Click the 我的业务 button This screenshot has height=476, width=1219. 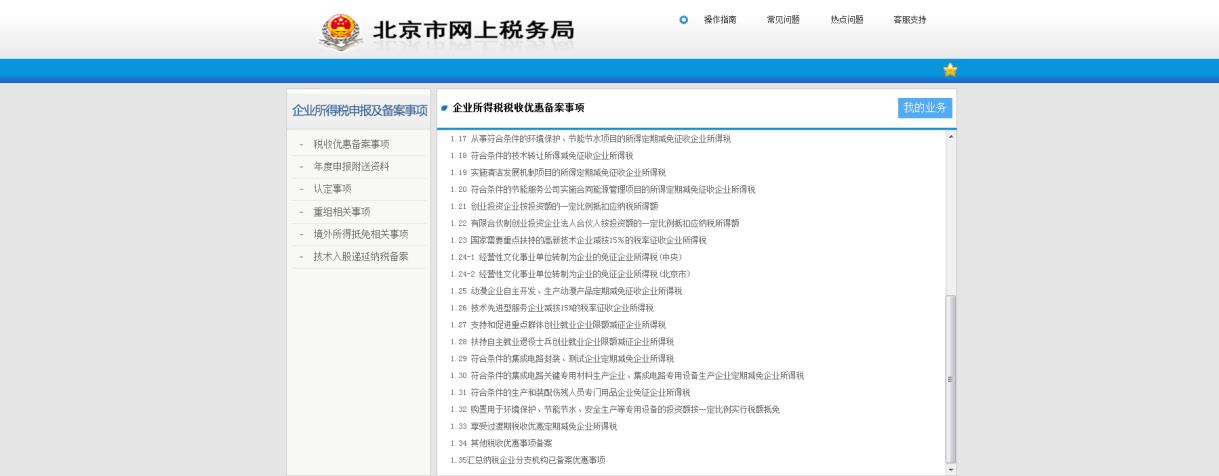[925, 108]
